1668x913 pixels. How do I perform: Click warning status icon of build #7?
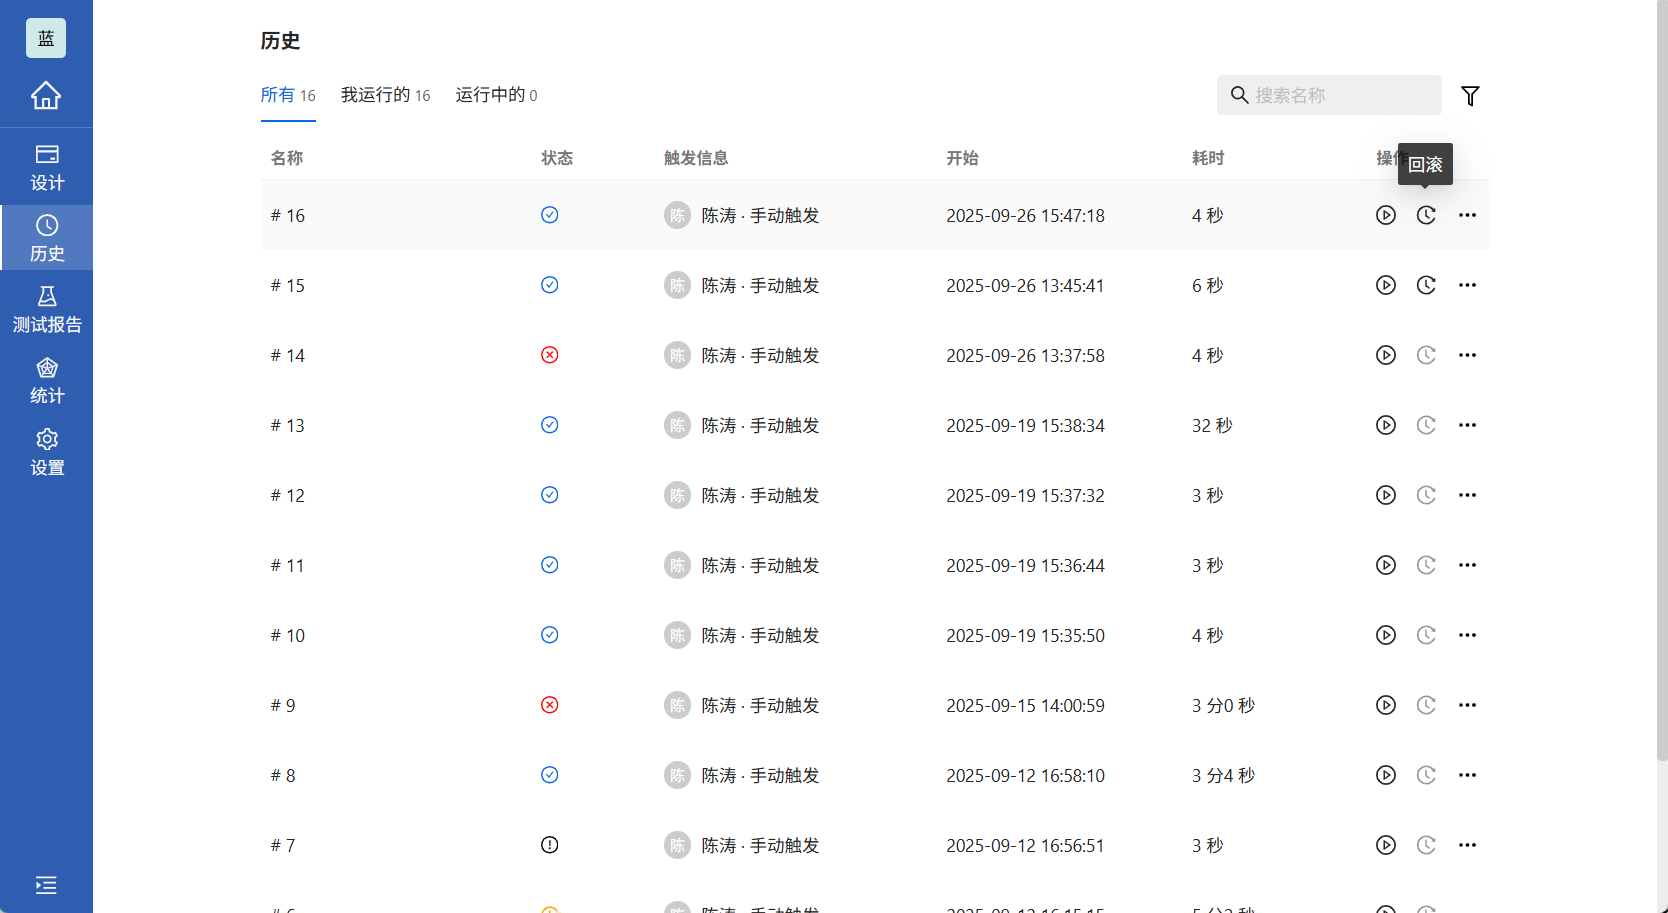pyautogui.click(x=550, y=845)
